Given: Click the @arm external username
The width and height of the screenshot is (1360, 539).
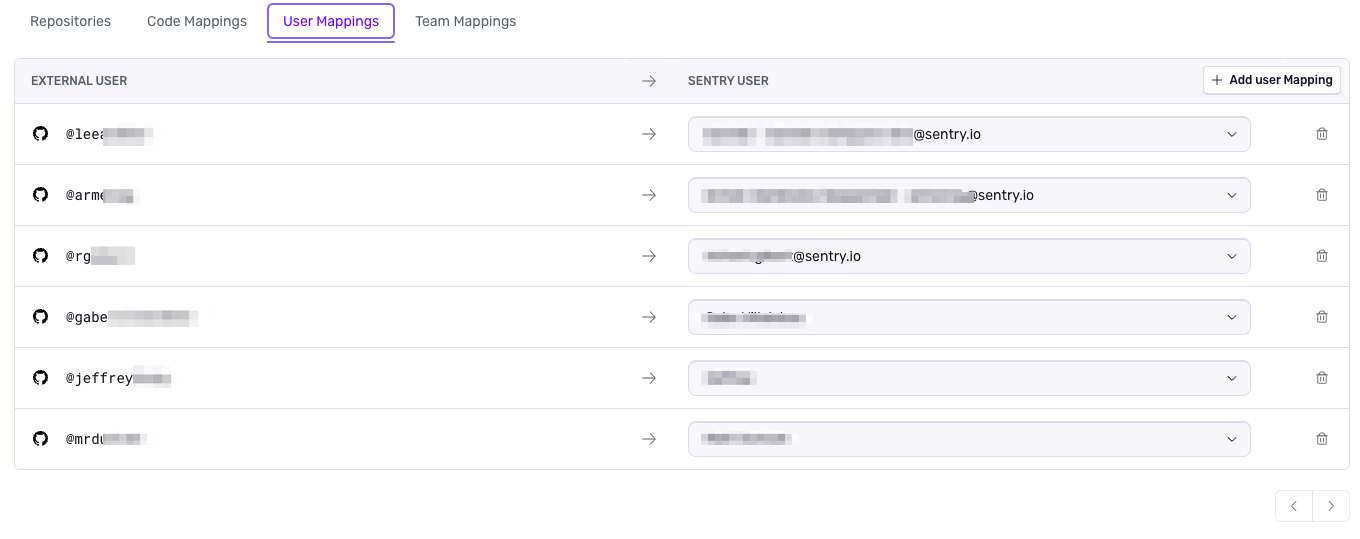Looking at the screenshot, I should tap(102, 195).
